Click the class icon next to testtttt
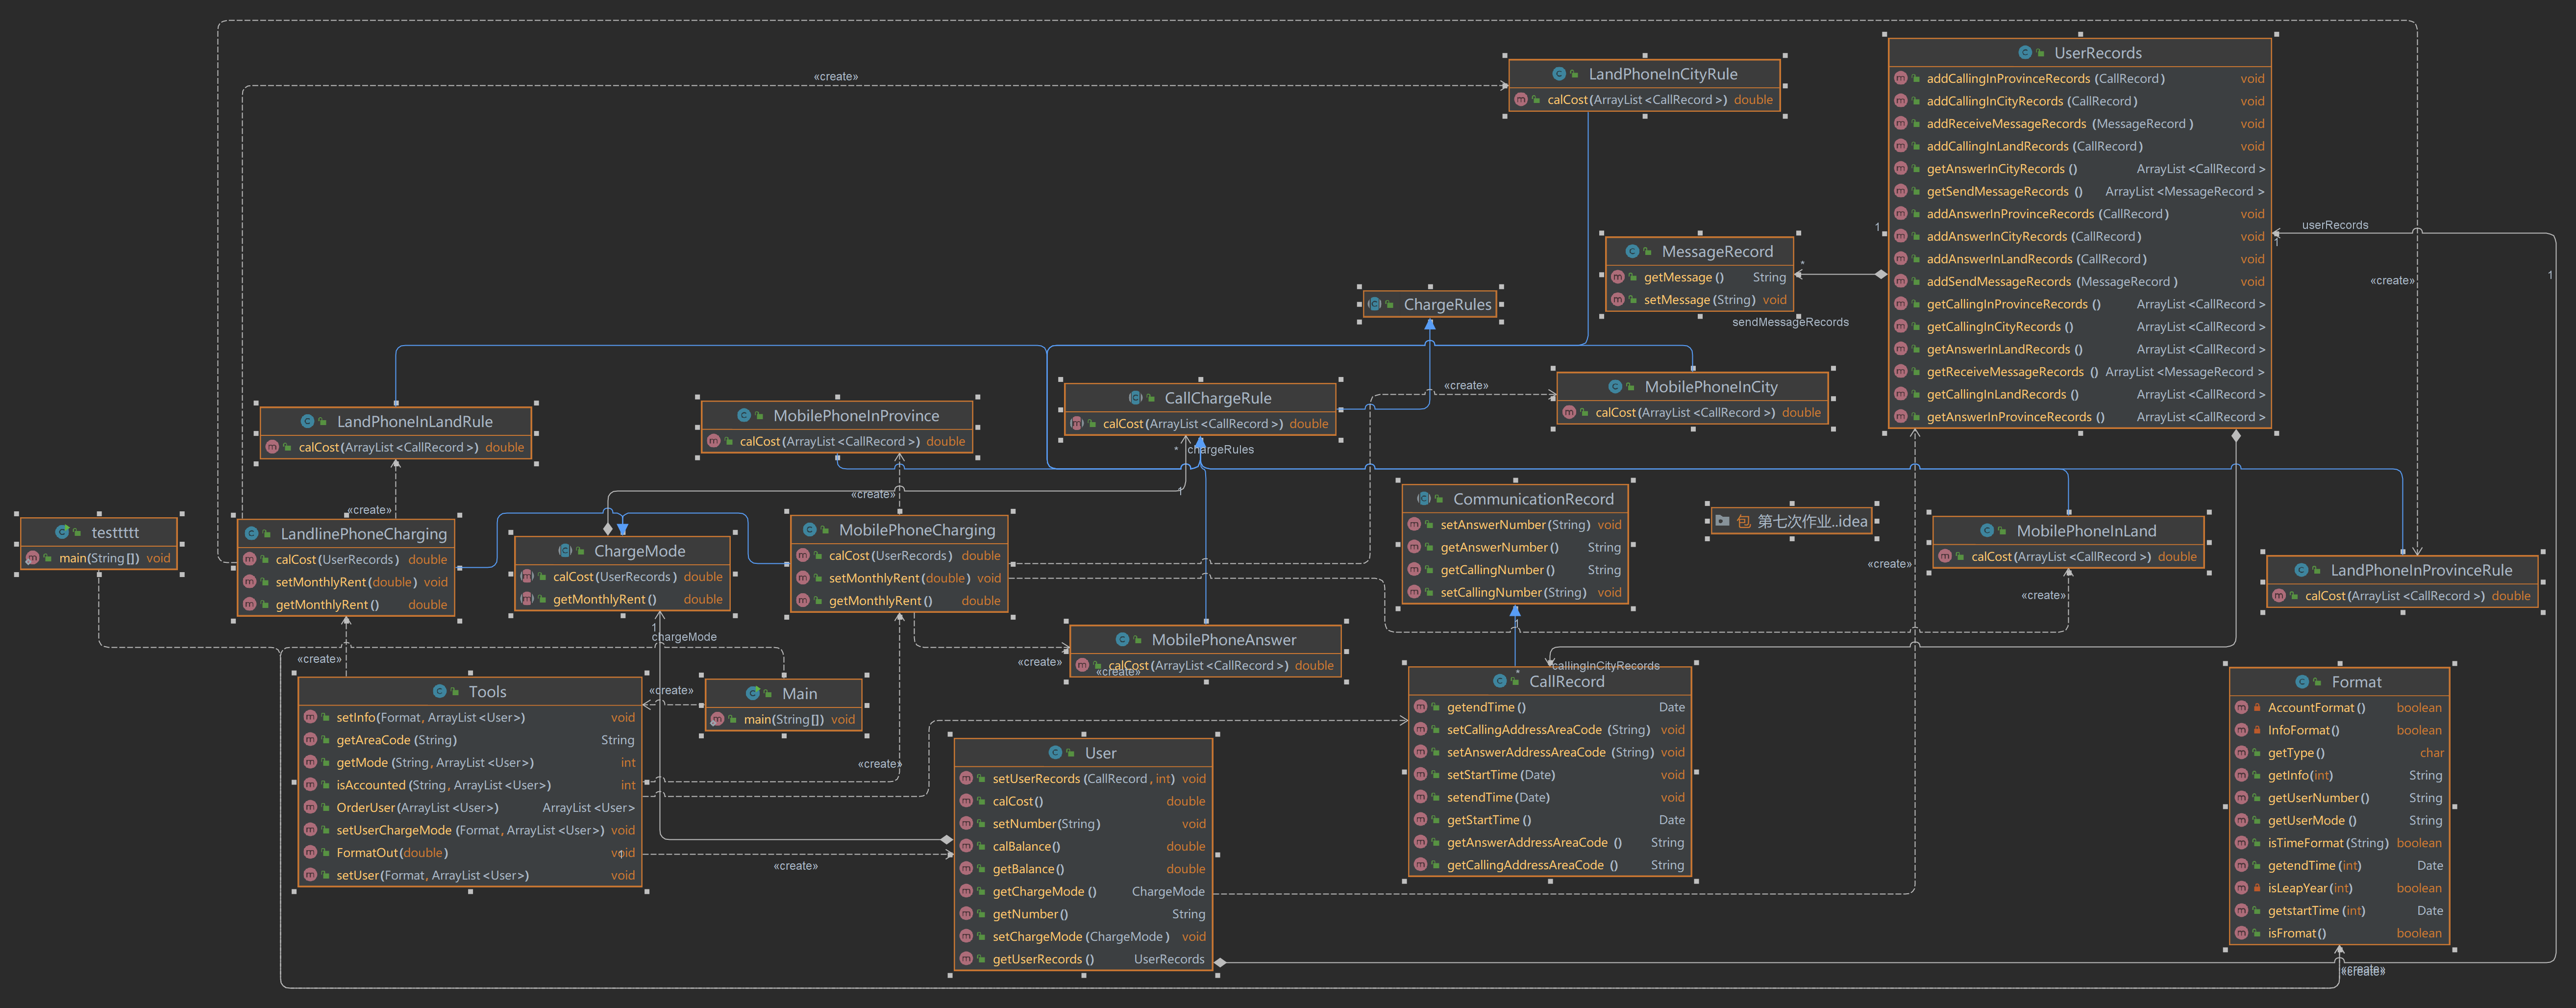This screenshot has height=1008, width=2576. tap(62, 532)
